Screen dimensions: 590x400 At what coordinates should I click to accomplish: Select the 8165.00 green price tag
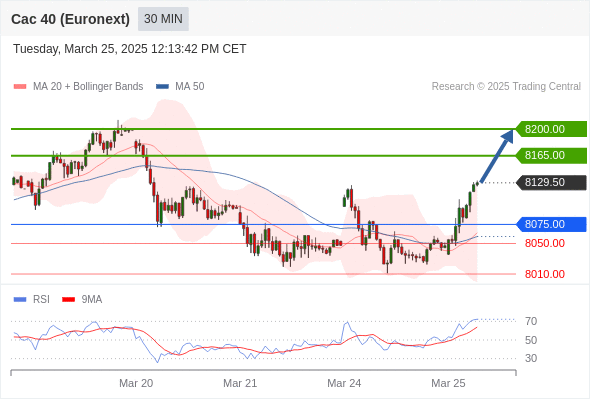tap(551, 155)
